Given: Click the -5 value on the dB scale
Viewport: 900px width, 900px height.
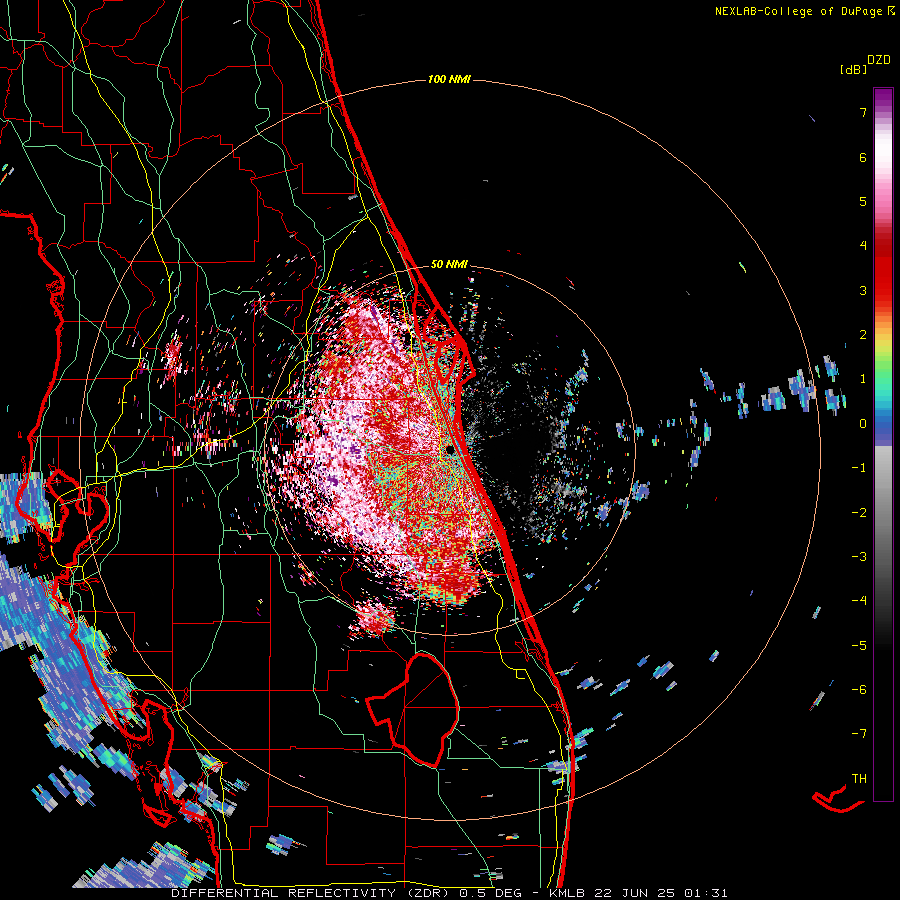Looking at the screenshot, I should pos(859,646).
